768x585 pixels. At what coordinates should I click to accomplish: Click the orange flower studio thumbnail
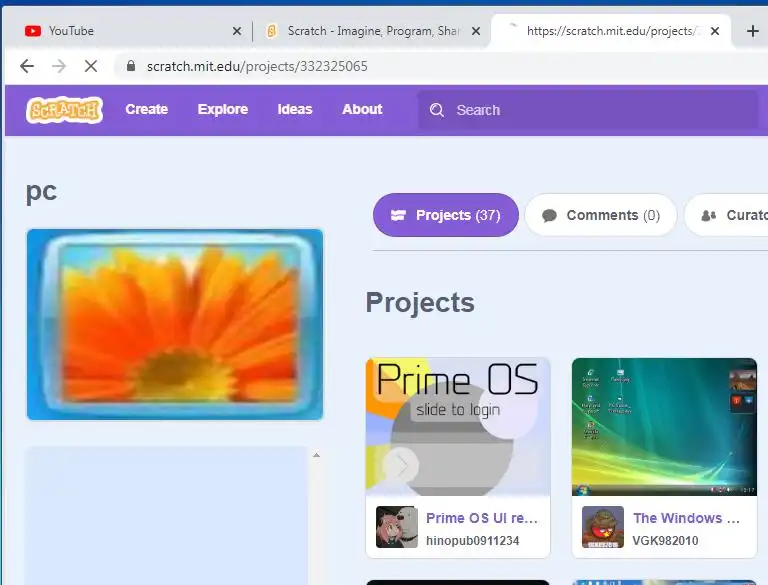click(x=175, y=324)
